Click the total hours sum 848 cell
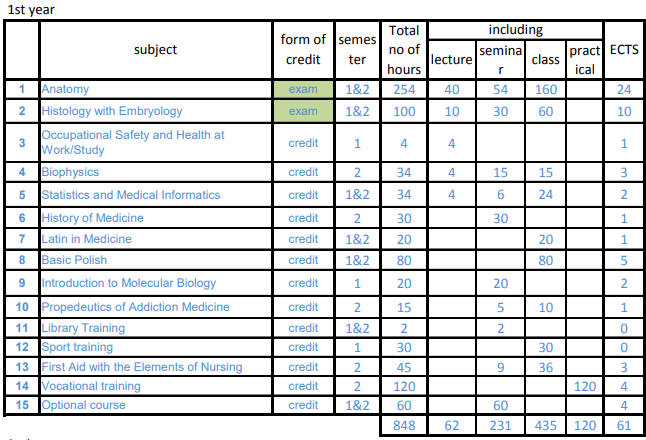 (x=404, y=426)
